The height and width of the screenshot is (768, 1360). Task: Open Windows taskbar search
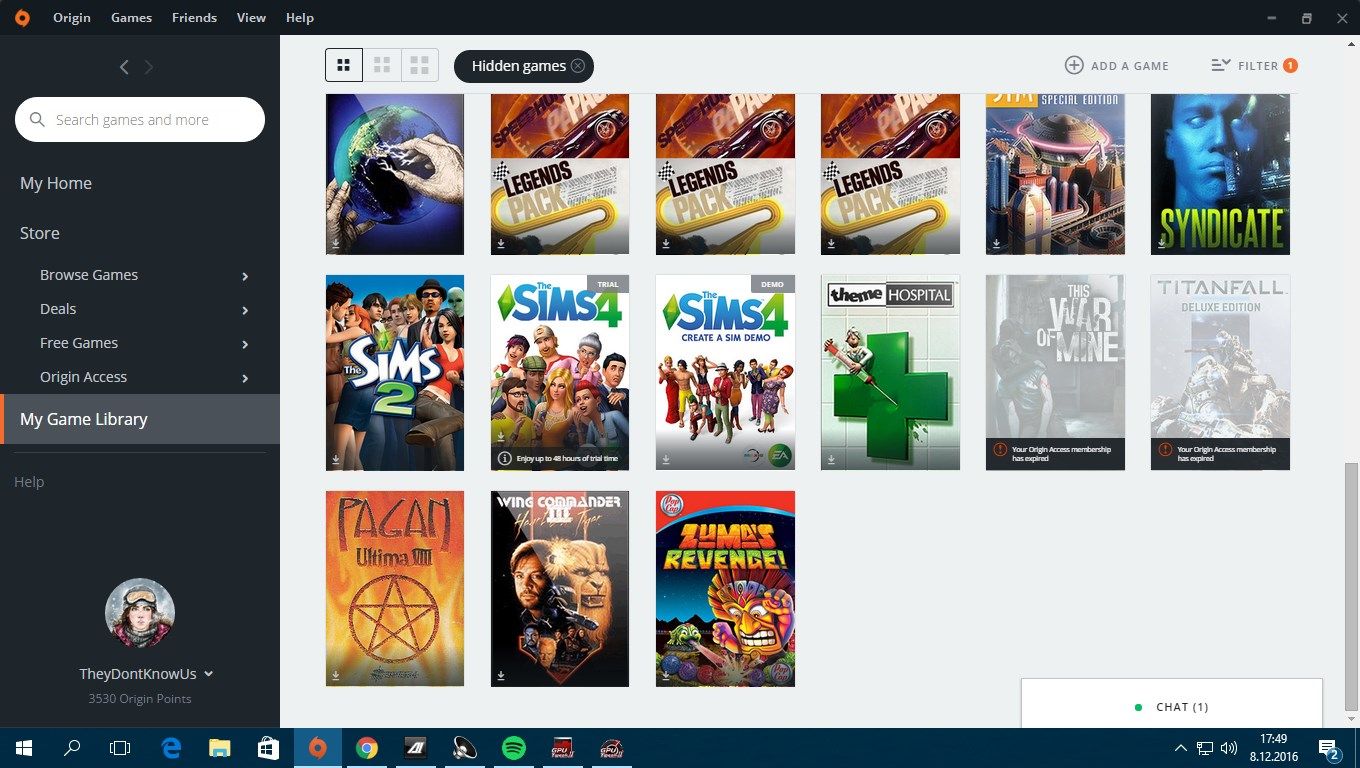72,748
